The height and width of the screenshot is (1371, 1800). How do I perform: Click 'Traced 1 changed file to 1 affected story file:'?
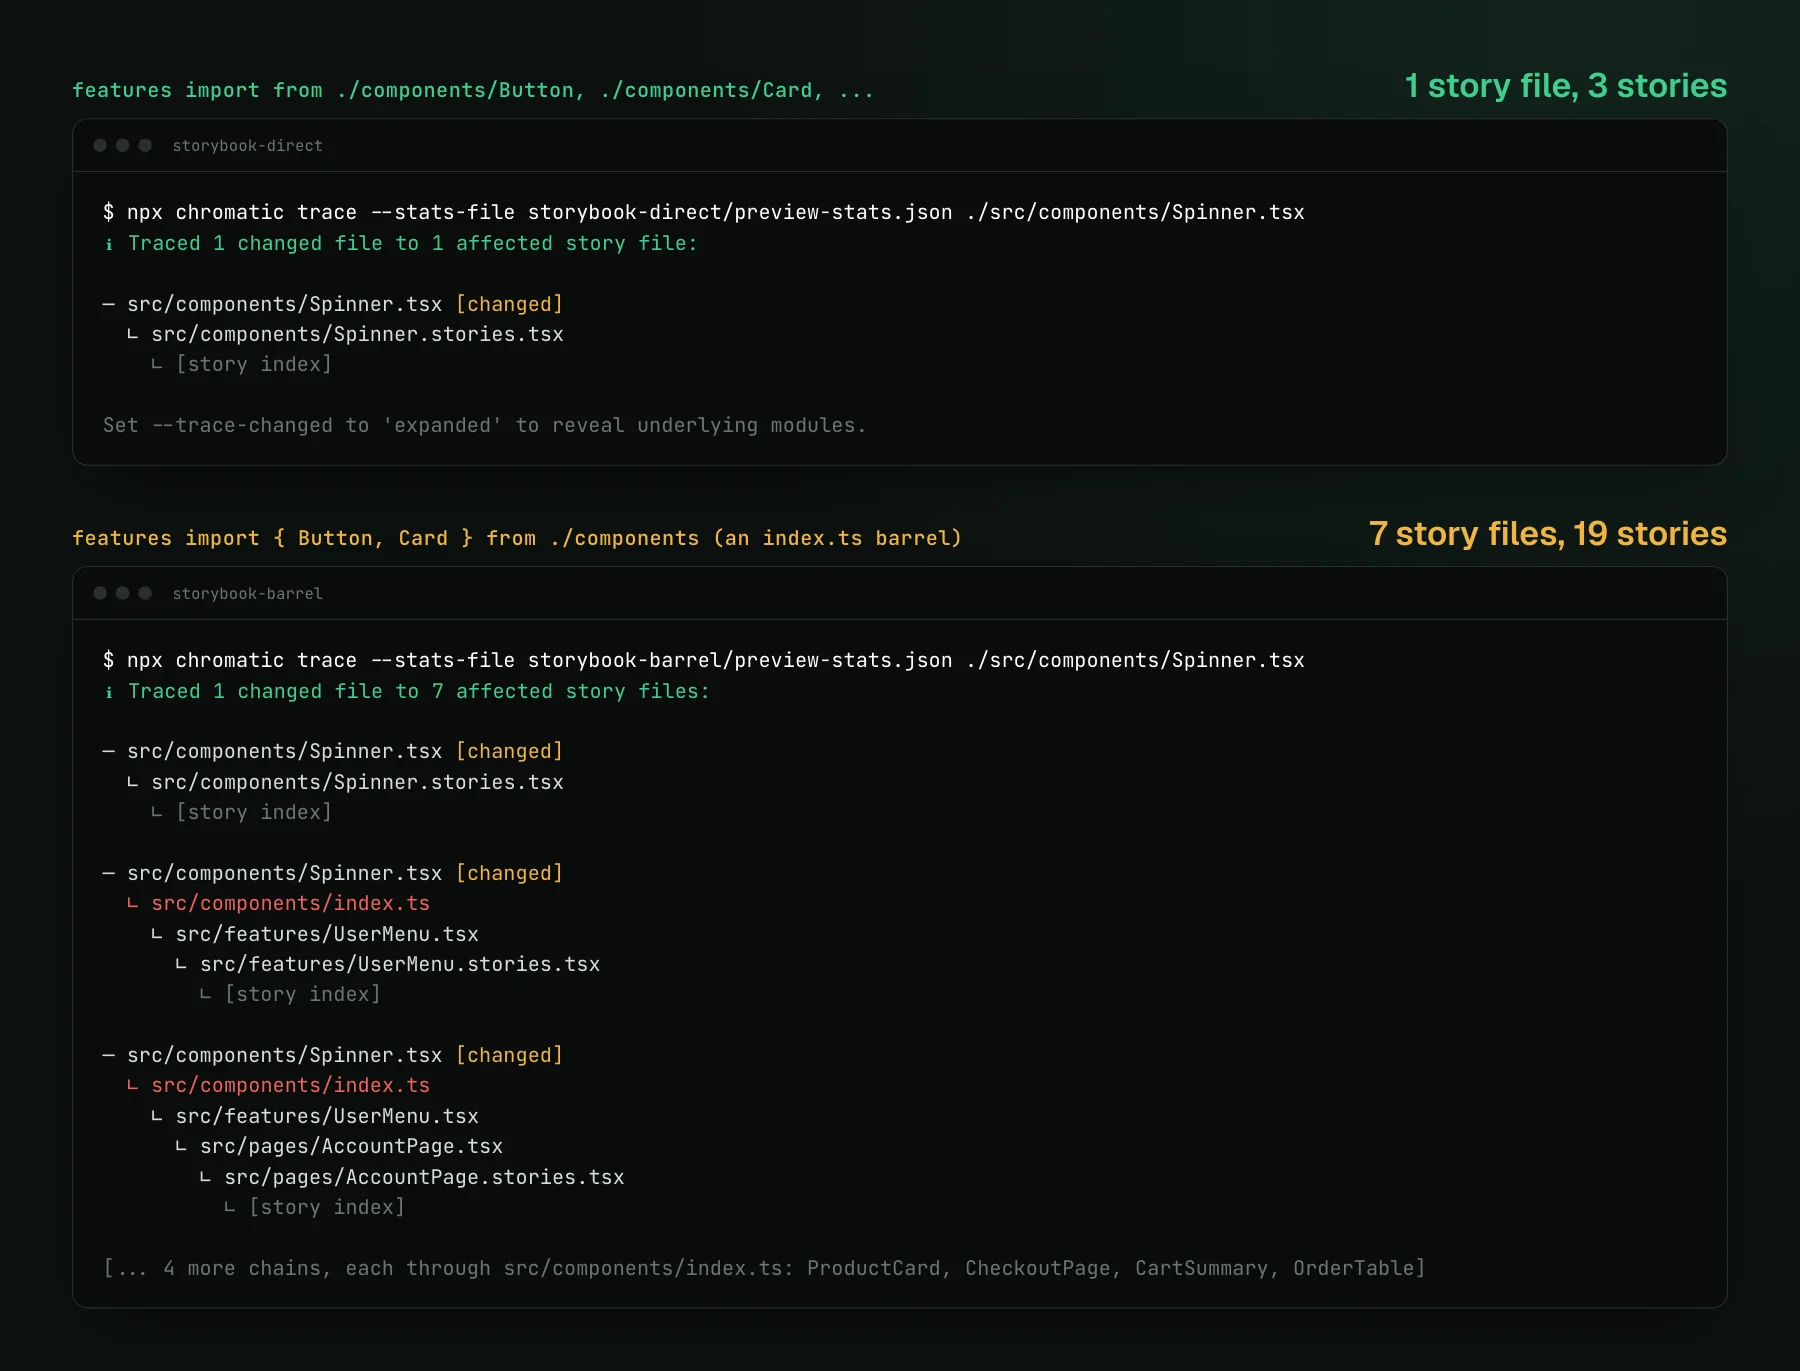pos(412,244)
